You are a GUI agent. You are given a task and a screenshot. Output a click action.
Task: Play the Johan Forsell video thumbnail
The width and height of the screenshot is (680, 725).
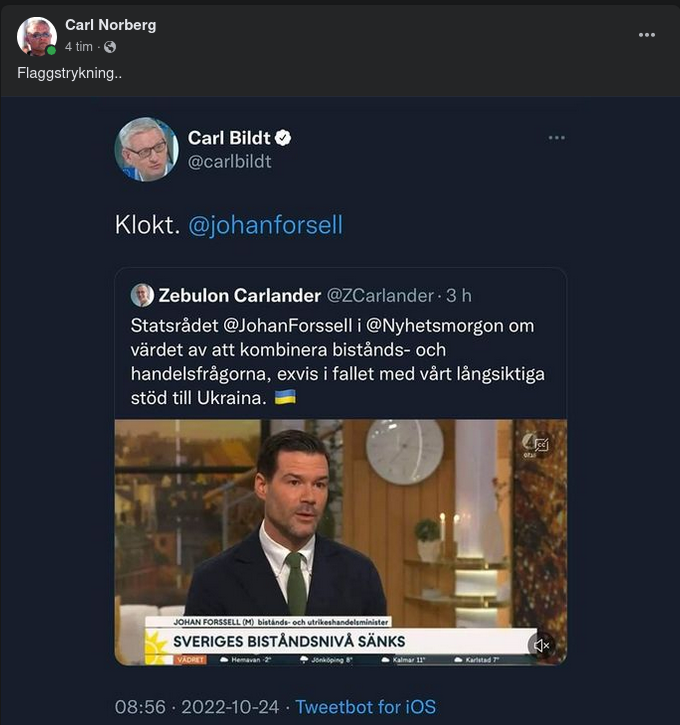tap(340, 530)
